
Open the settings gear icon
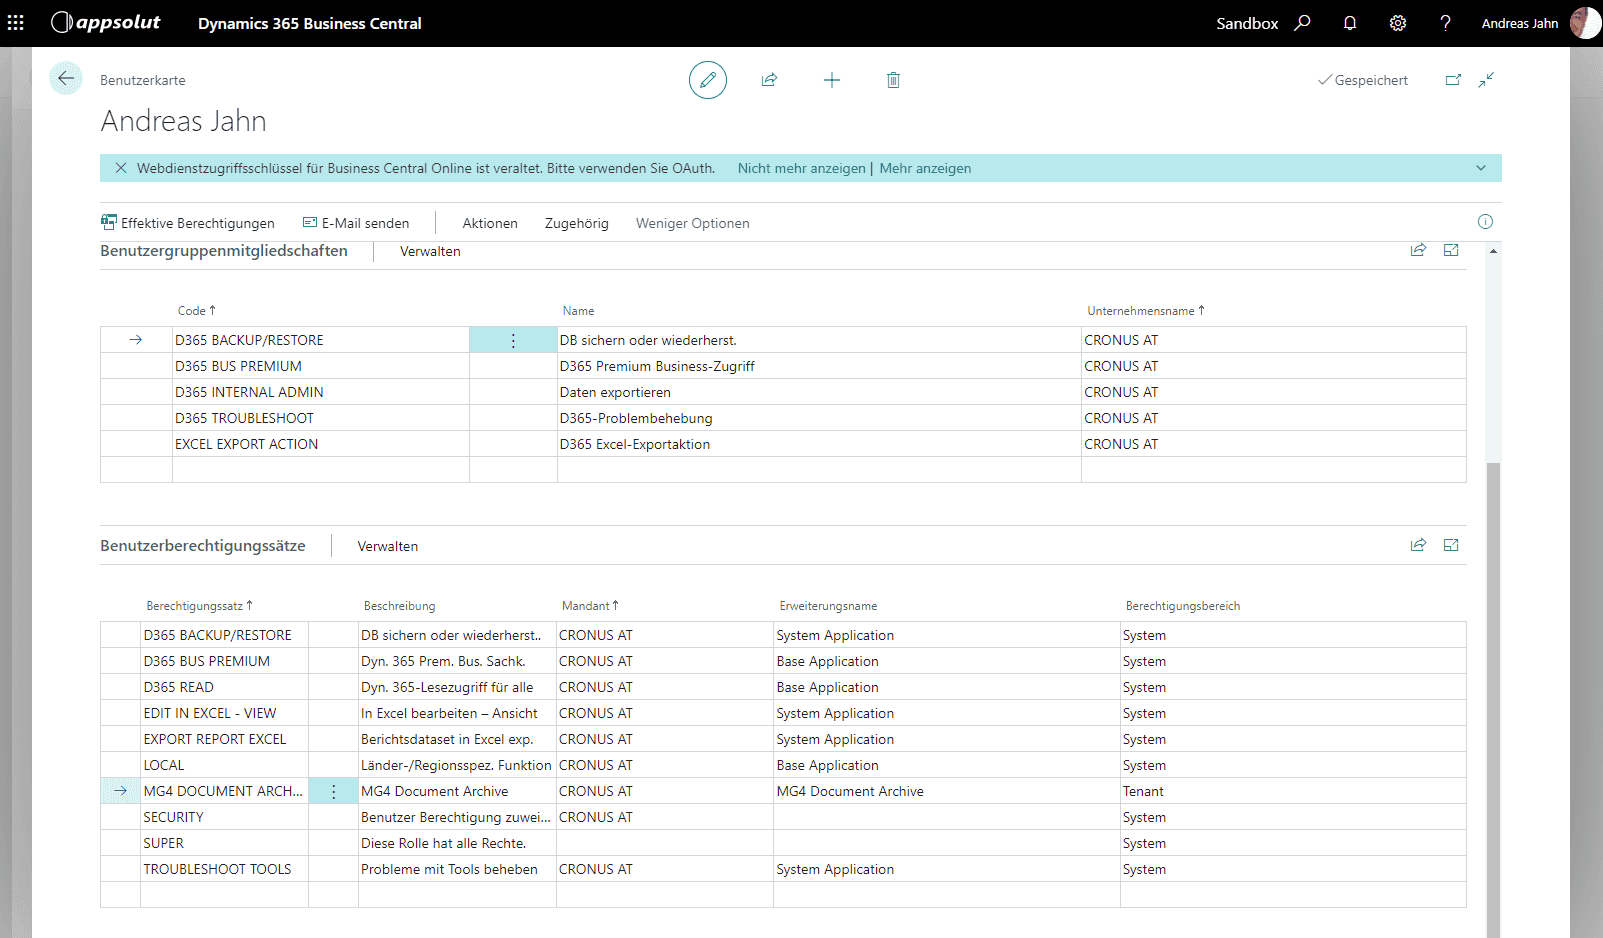point(1397,23)
